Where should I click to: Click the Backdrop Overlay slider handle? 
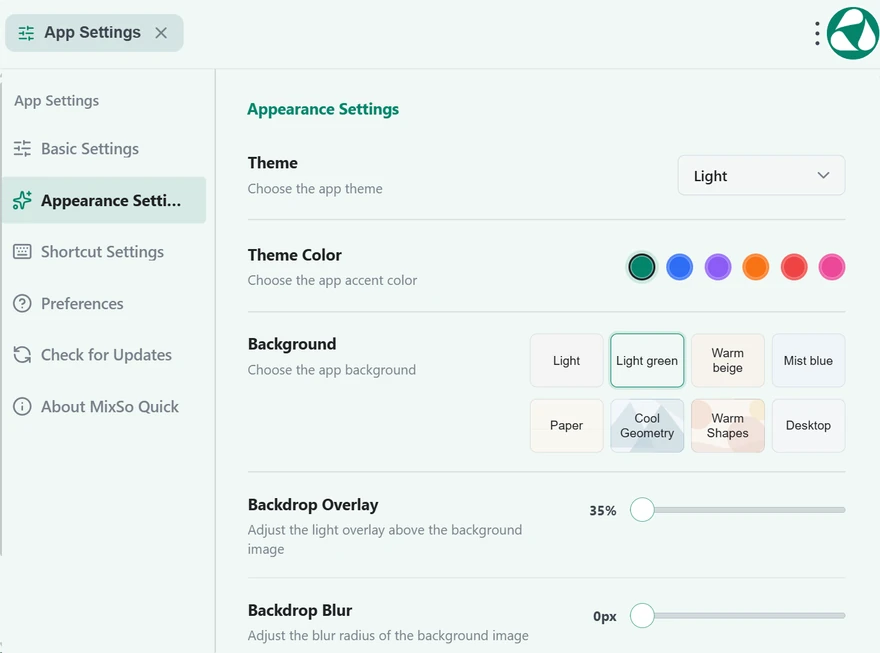coord(642,510)
